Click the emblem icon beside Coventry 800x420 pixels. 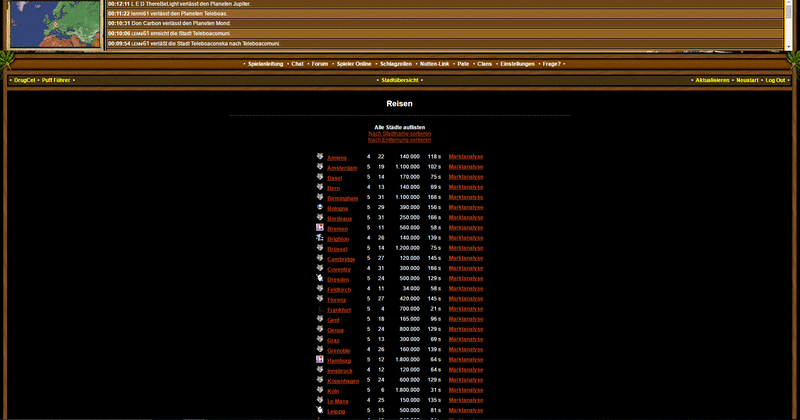(x=320, y=268)
